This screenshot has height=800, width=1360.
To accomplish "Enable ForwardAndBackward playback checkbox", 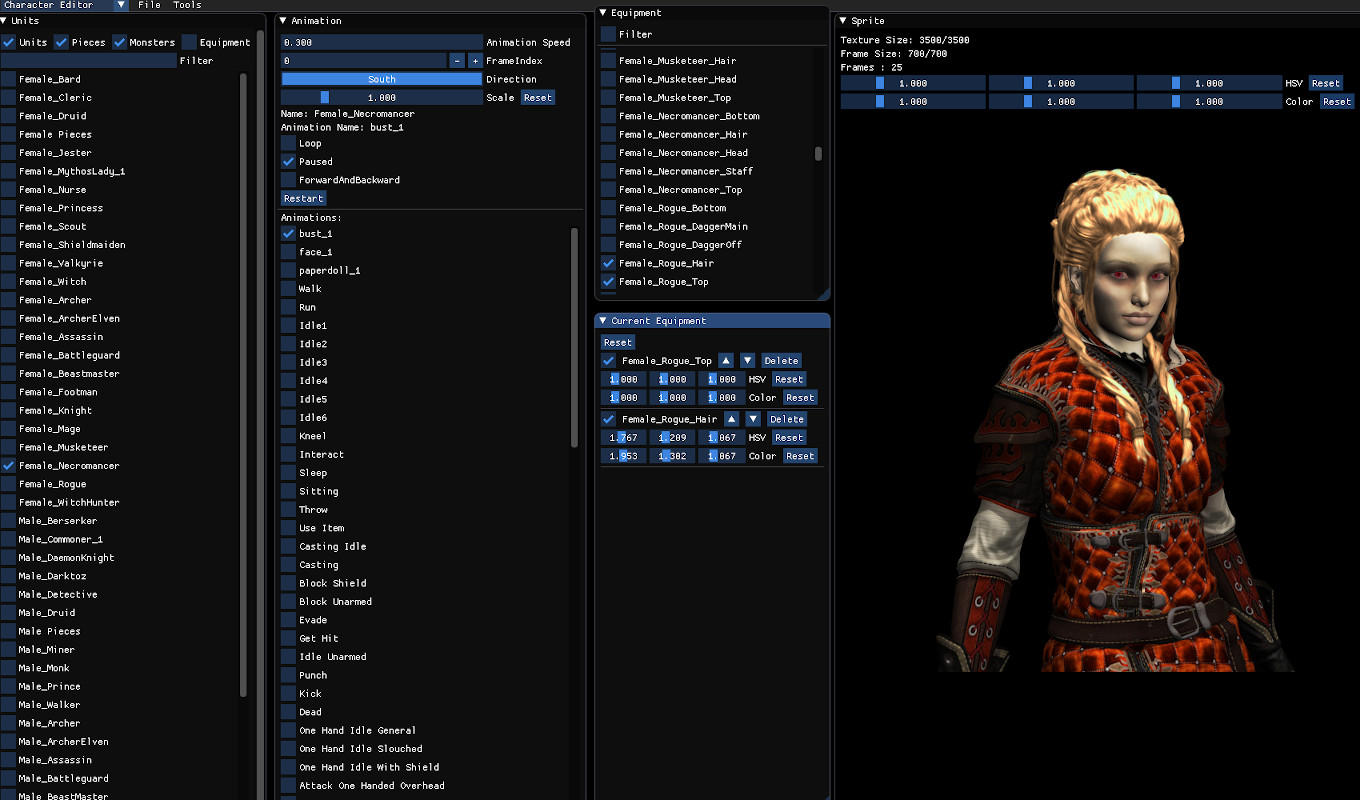I will tap(289, 180).
